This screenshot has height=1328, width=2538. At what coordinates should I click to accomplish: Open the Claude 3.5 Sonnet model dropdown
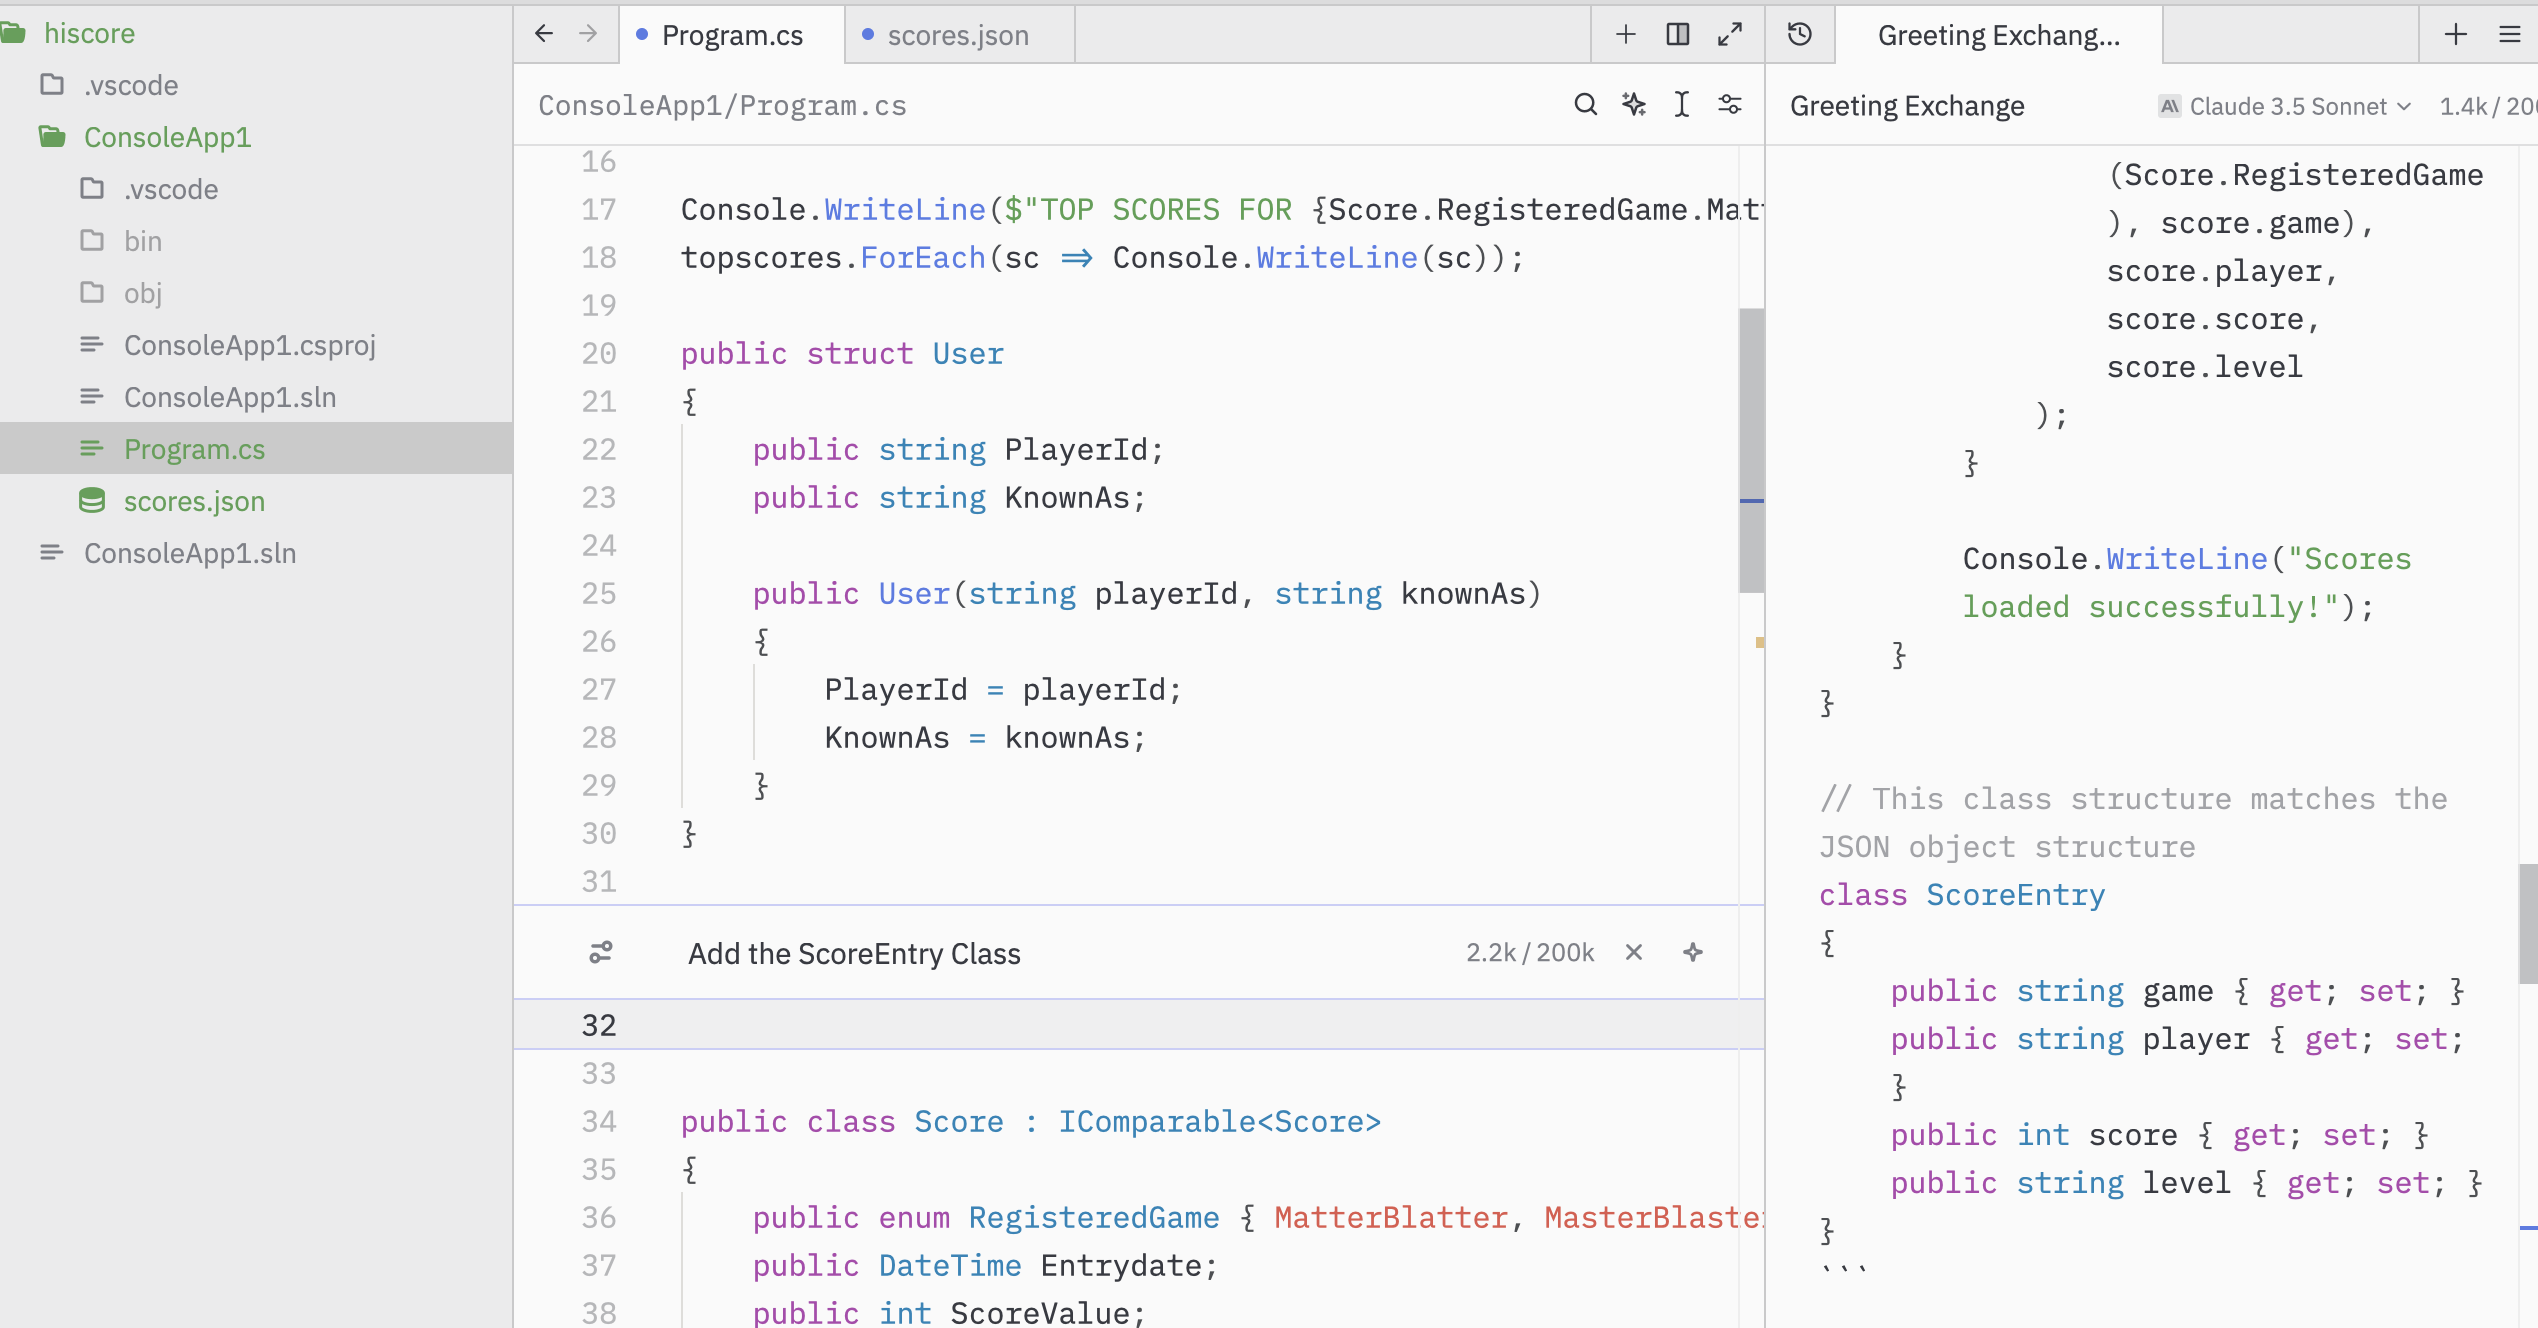(x=2286, y=106)
